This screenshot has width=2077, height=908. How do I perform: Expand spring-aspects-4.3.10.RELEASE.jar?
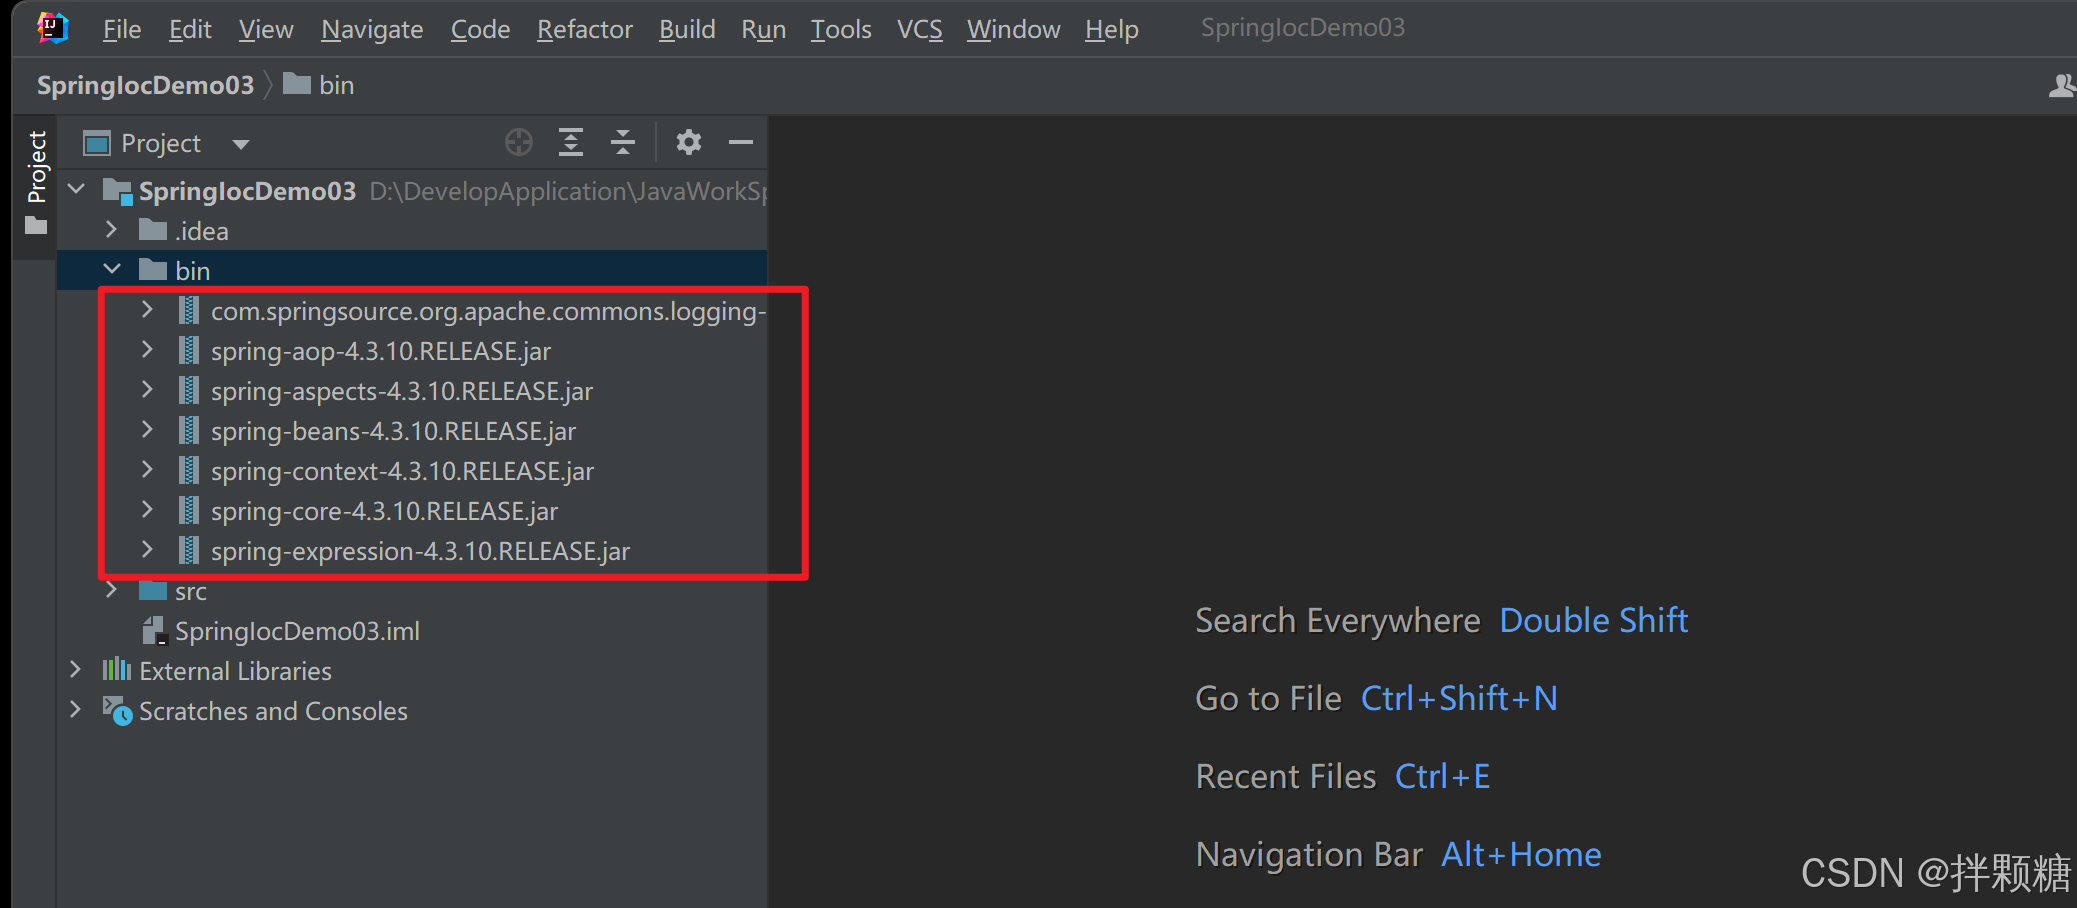pyautogui.click(x=148, y=389)
